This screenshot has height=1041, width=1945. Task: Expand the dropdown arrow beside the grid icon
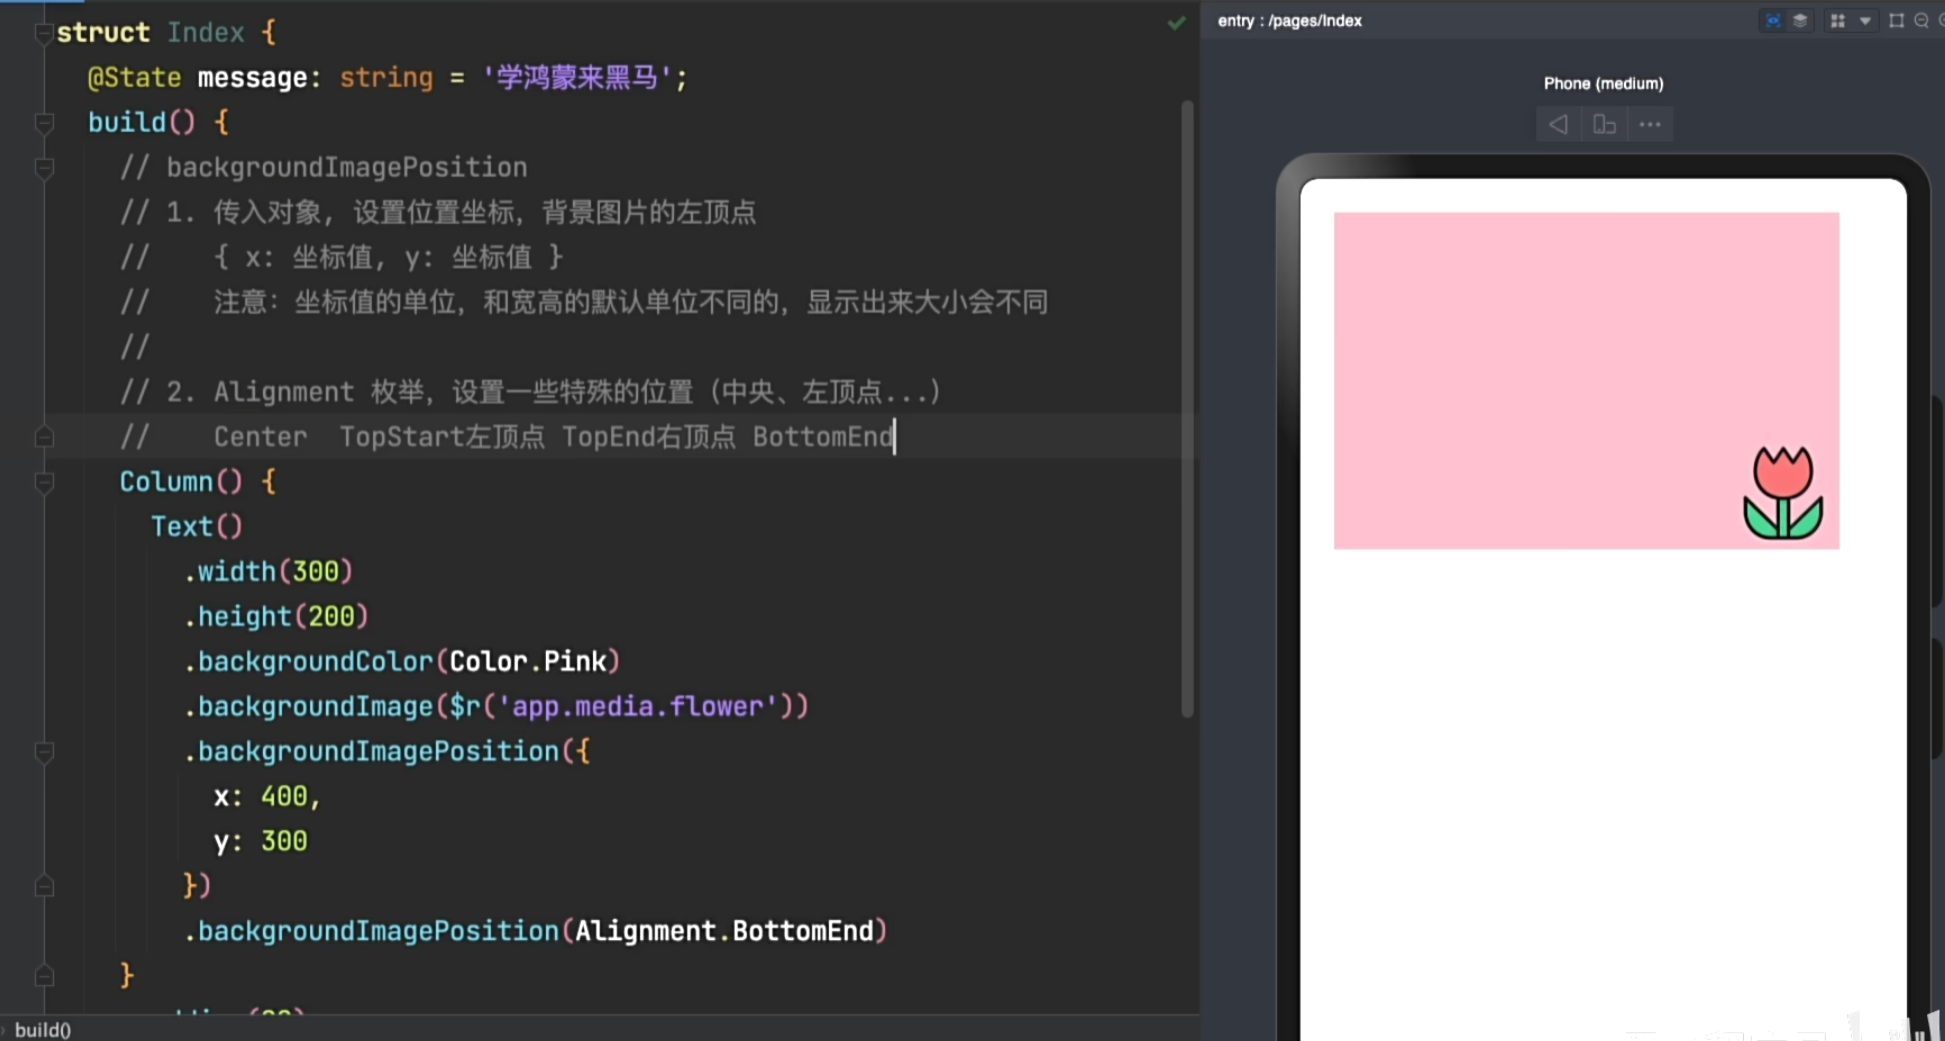point(1865,21)
